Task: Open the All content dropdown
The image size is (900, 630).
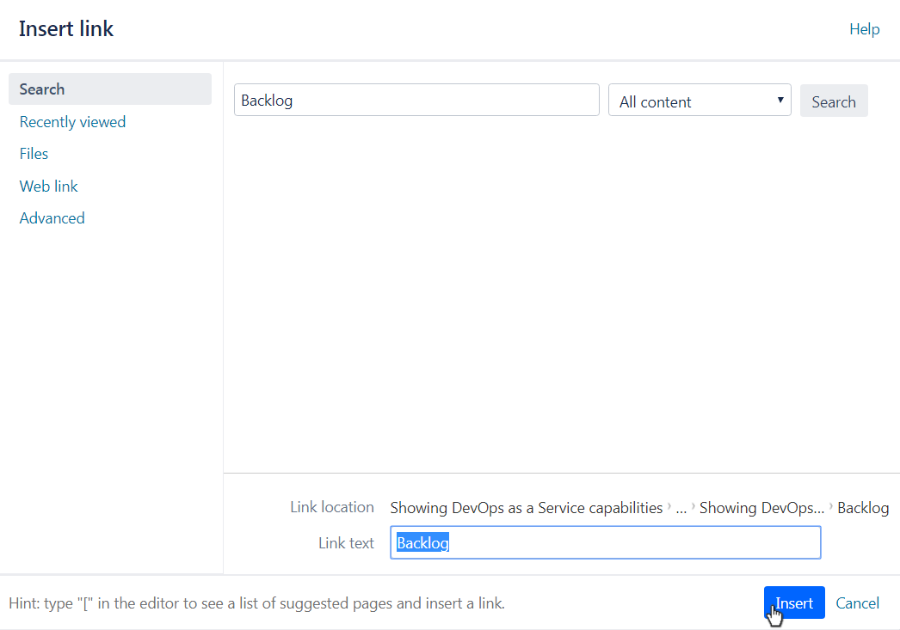Action: 700,100
